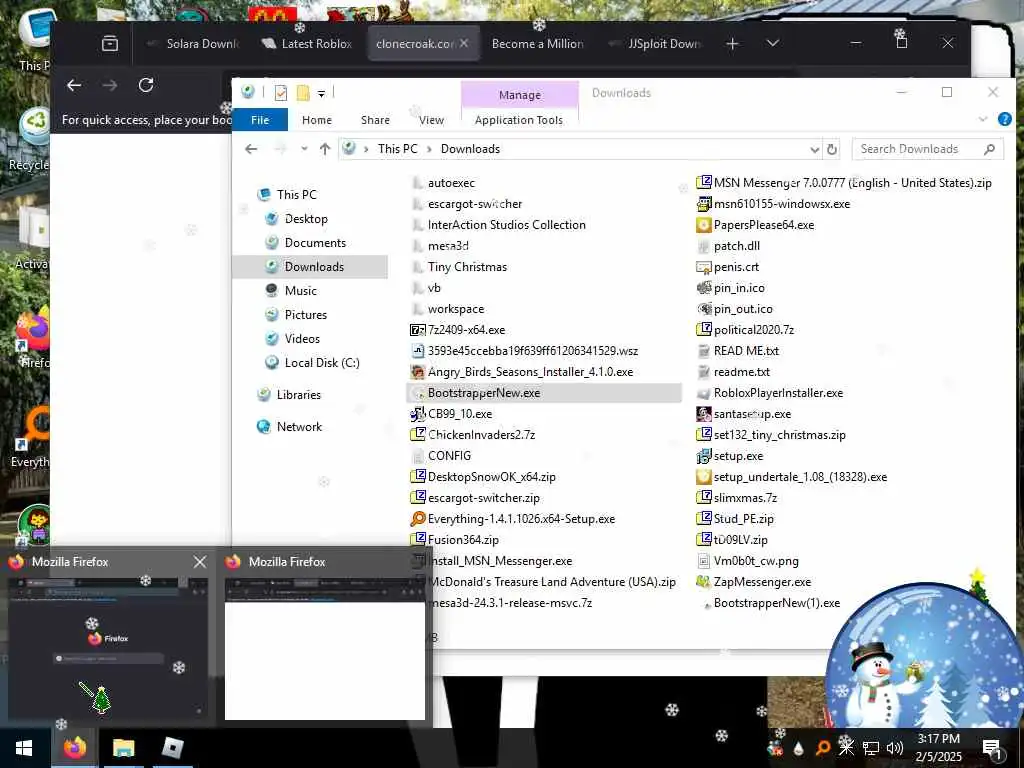Select the workspace folder
This screenshot has width=1024, height=768.
447,309
